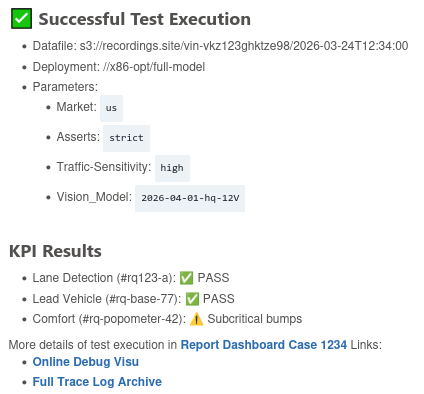Click the Lead Vehicle (#rq-base-77) text

107,299
